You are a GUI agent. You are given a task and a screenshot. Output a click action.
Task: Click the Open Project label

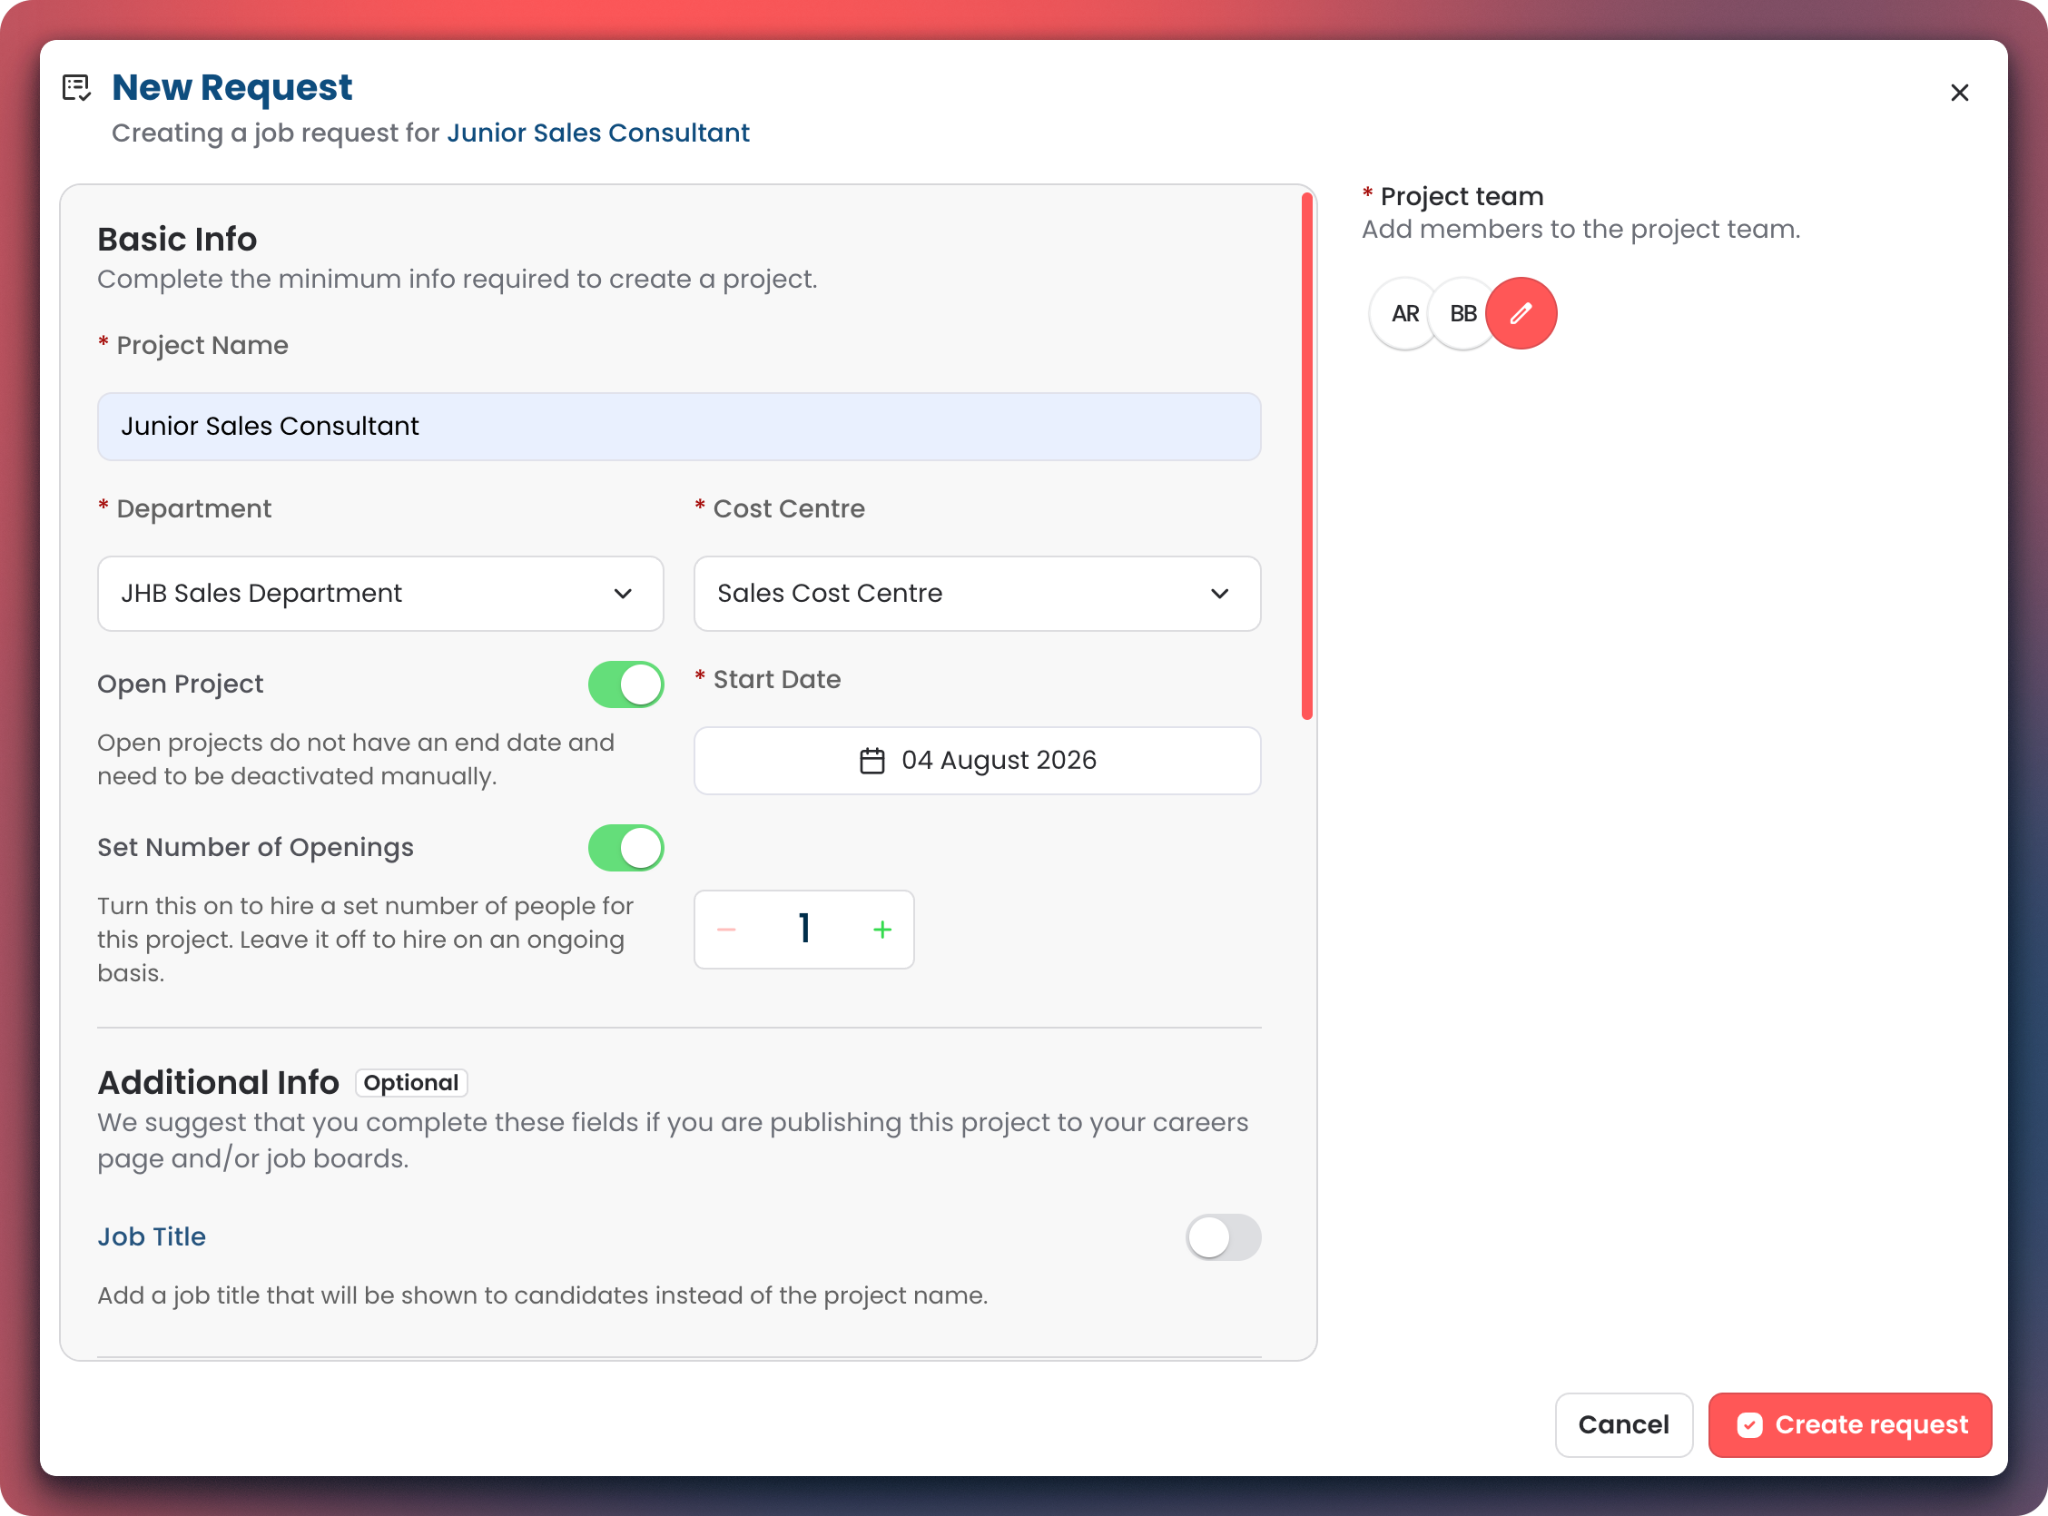tap(180, 684)
